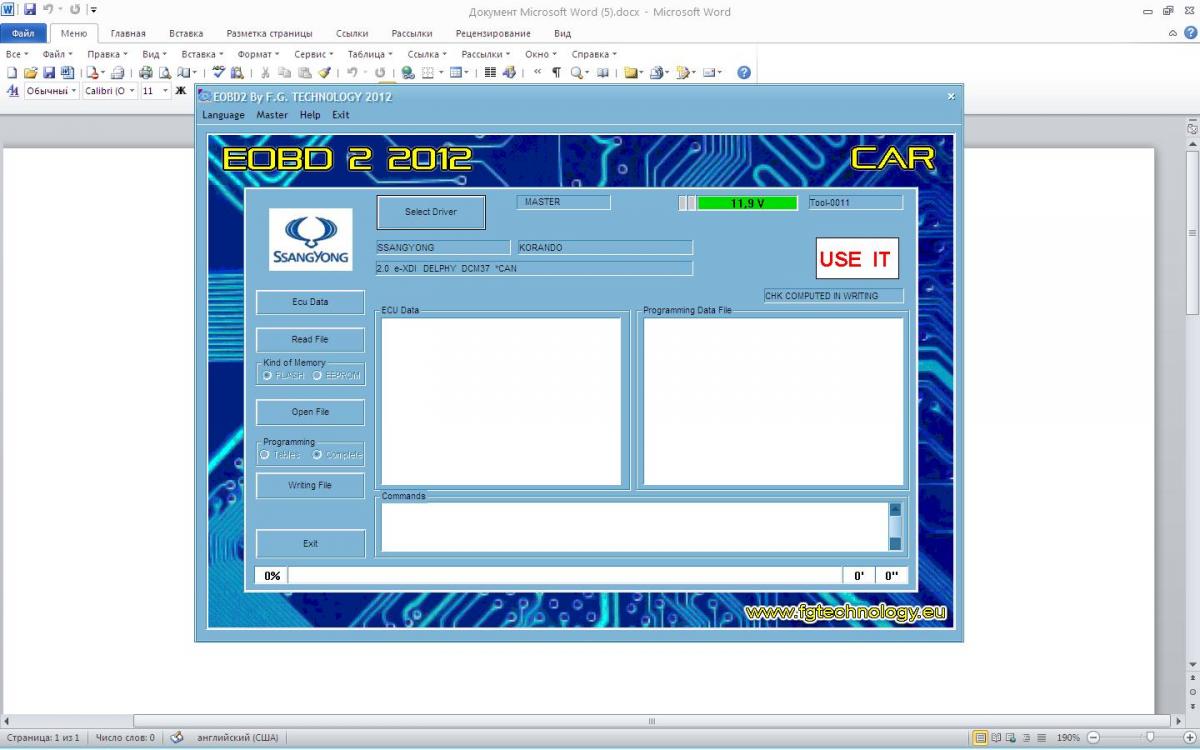Click the Exit button in left panel
This screenshot has width=1200, height=750.
click(310, 544)
